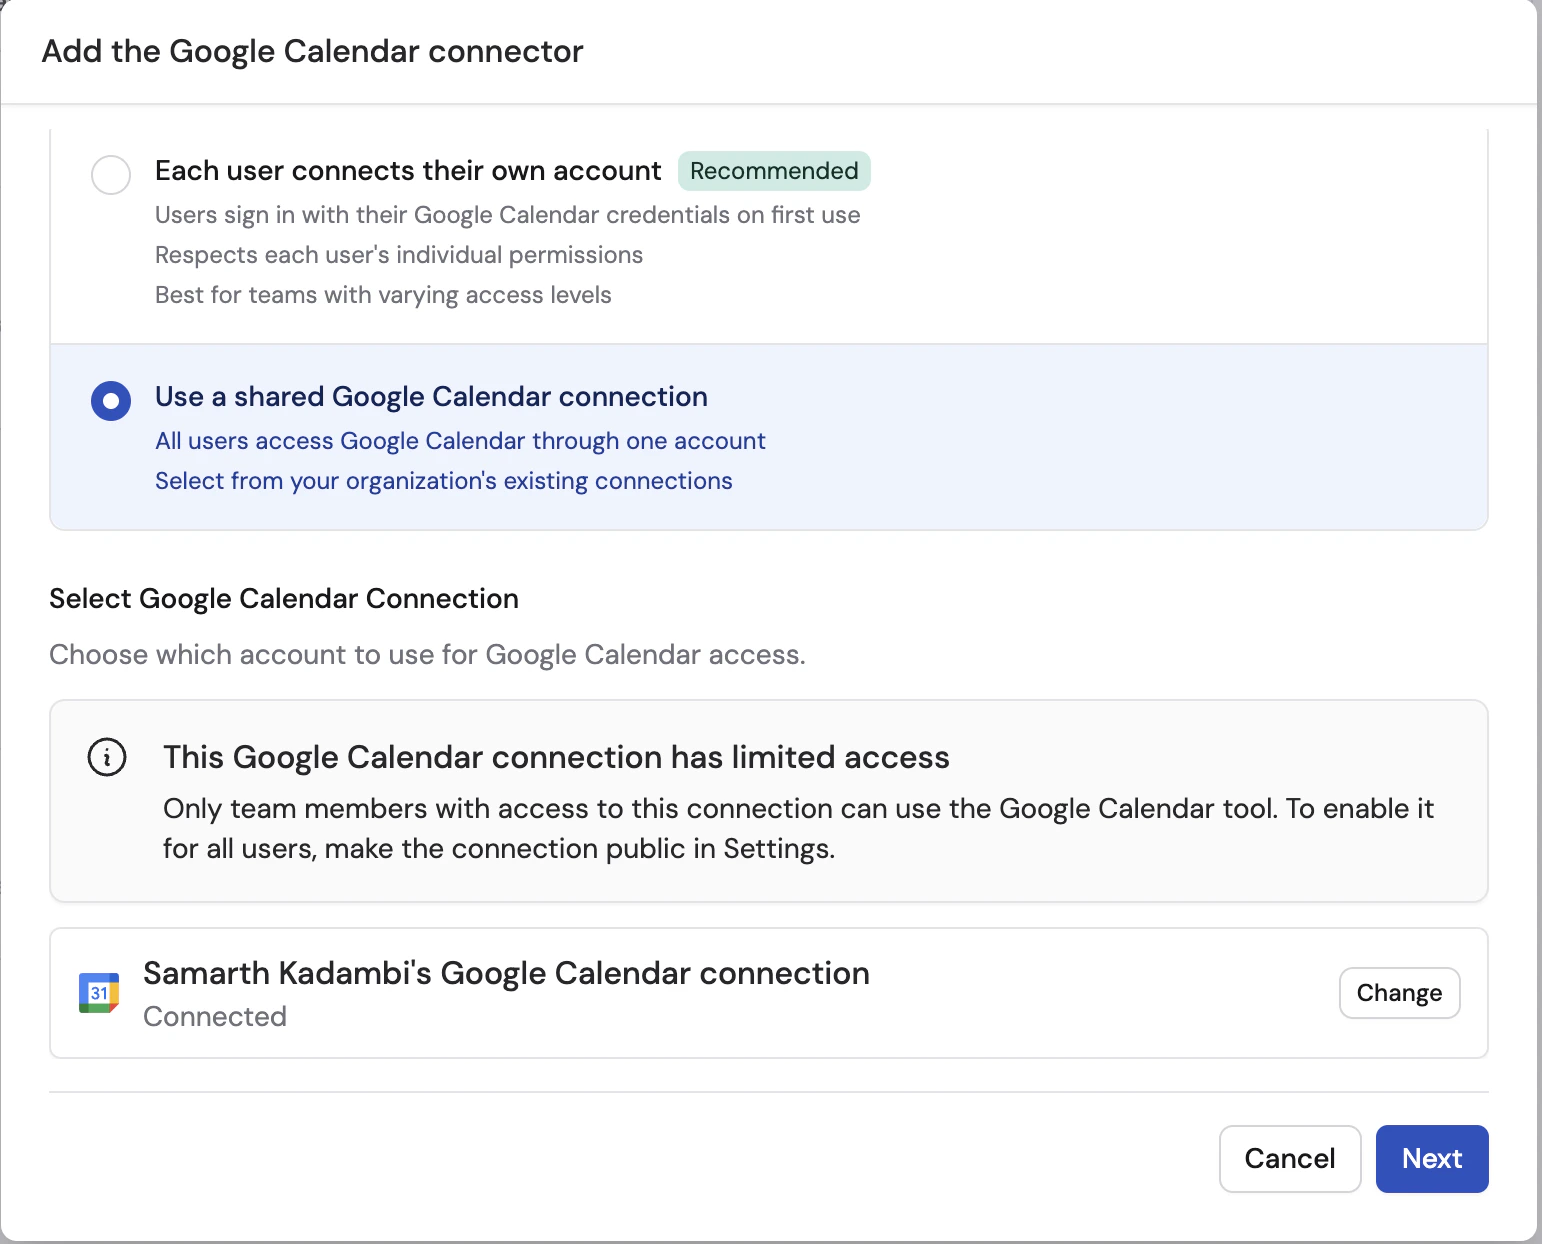Click the "limited access" notice heading
The height and width of the screenshot is (1244, 1542).
pyautogui.click(x=556, y=757)
